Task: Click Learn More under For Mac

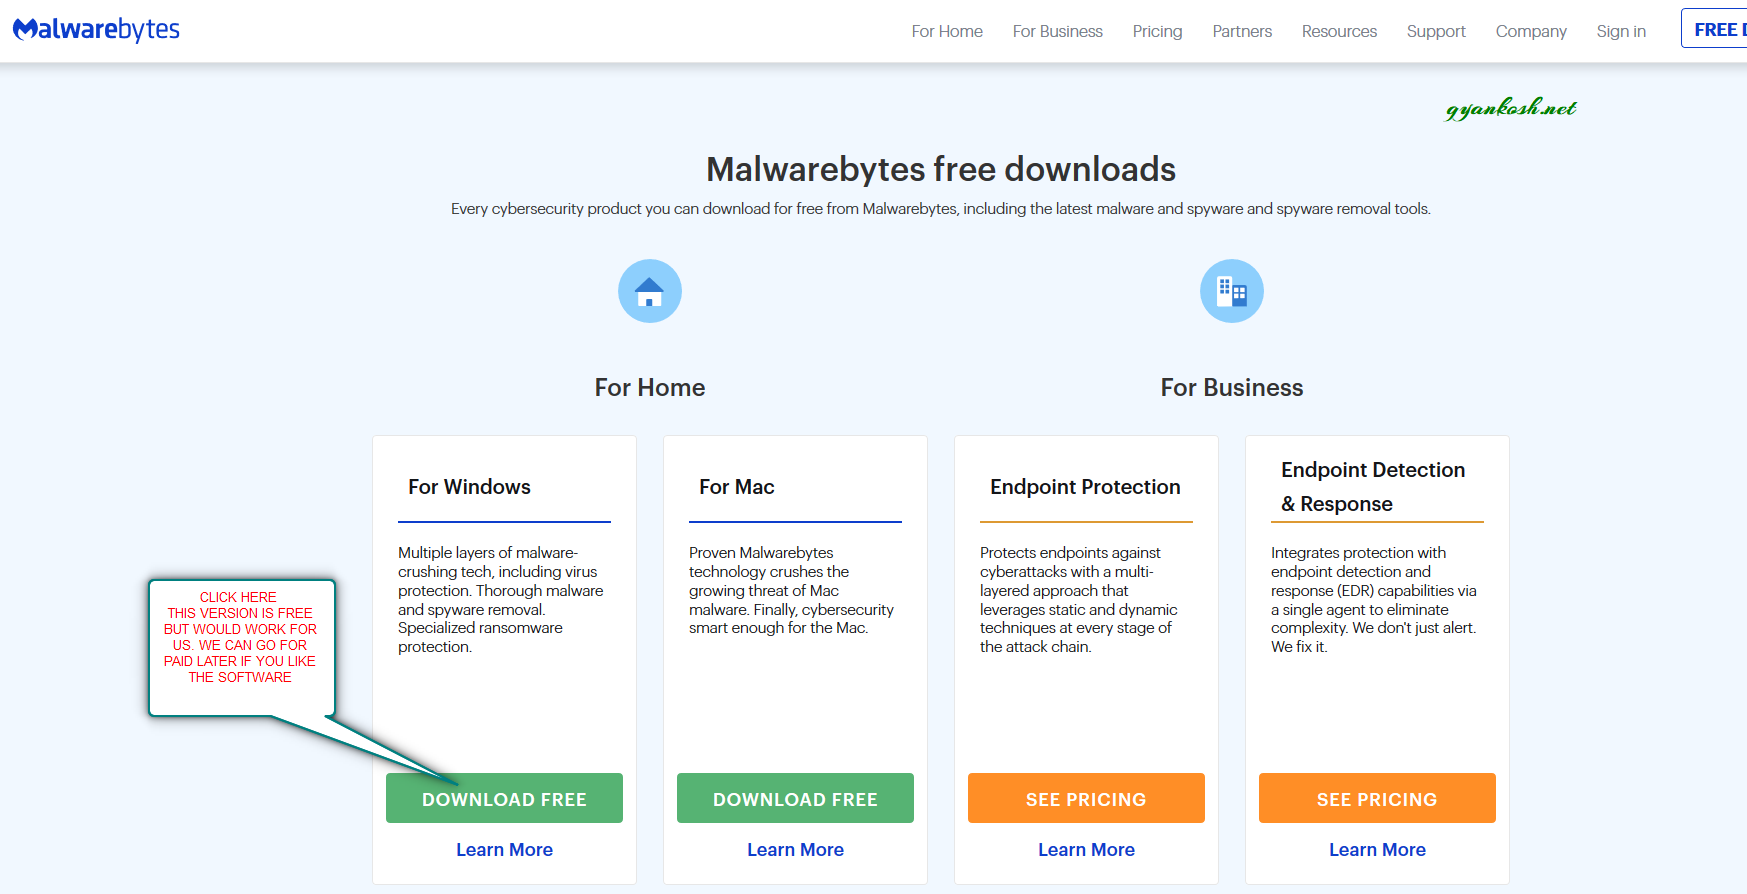Action: 795,849
